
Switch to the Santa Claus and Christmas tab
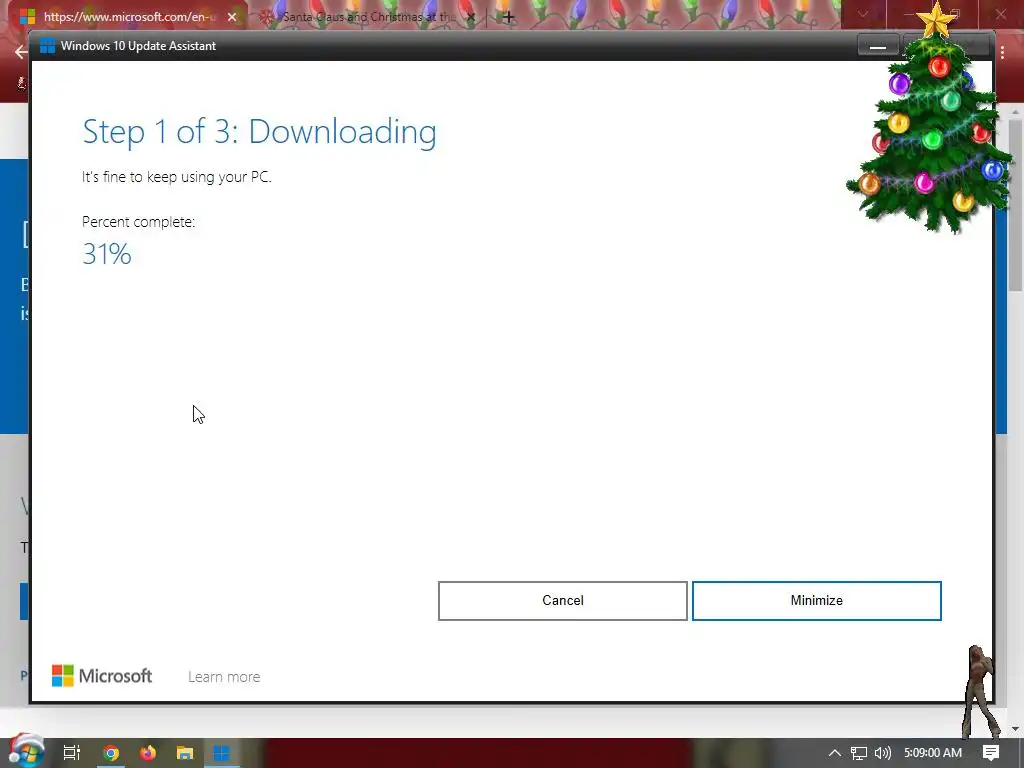[x=368, y=17]
